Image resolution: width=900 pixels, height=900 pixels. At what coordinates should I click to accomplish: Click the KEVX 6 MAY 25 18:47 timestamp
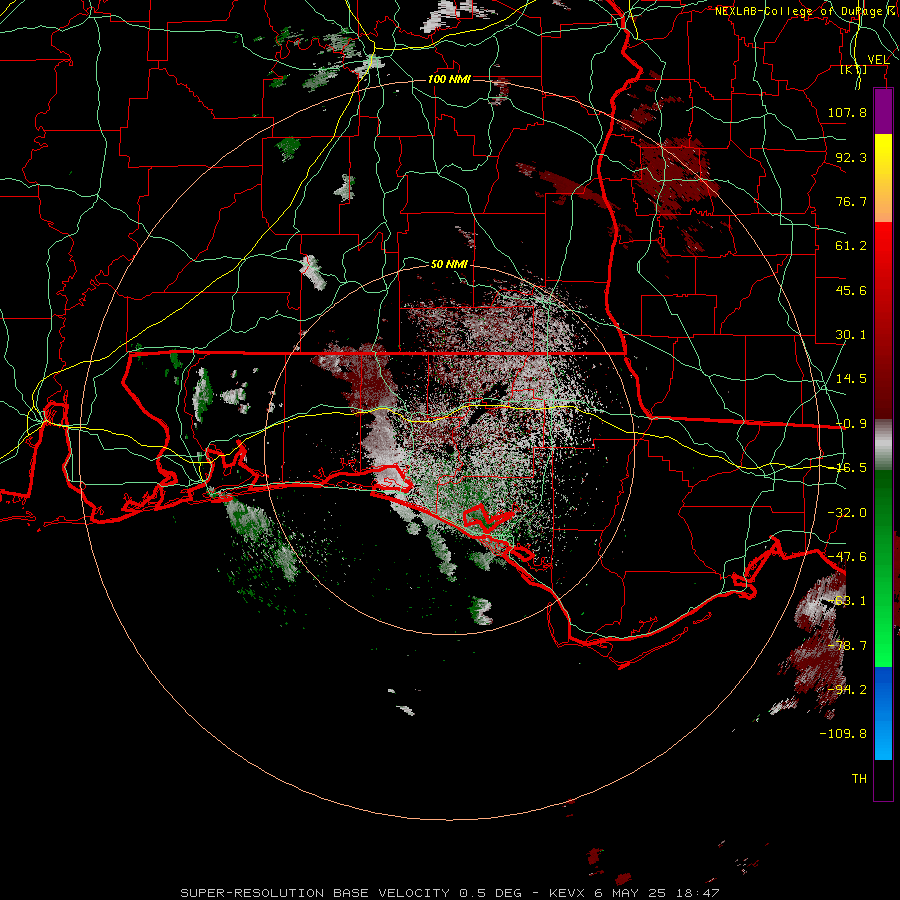tap(634, 893)
